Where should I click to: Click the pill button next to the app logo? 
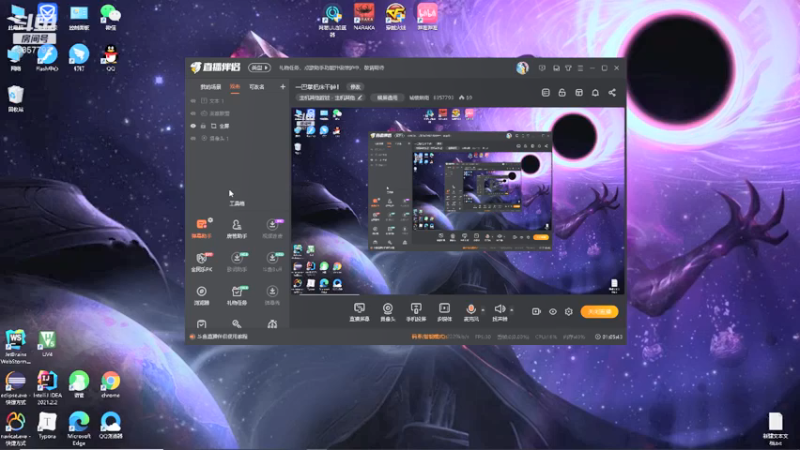(259, 67)
